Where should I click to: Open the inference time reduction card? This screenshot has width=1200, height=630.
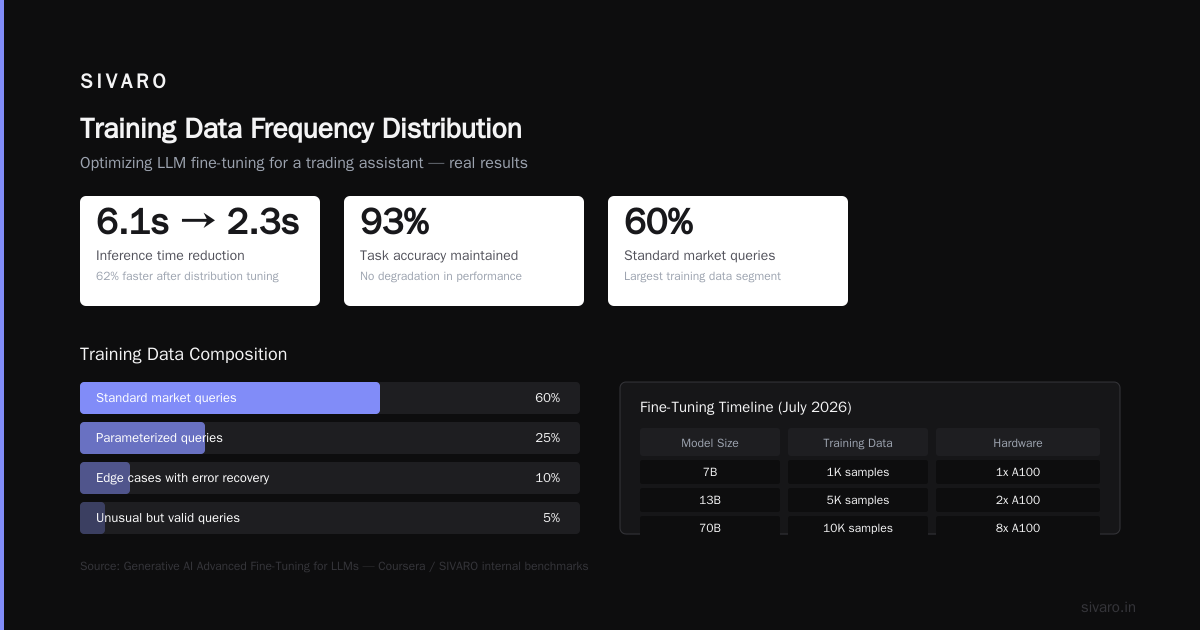pos(200,251)
